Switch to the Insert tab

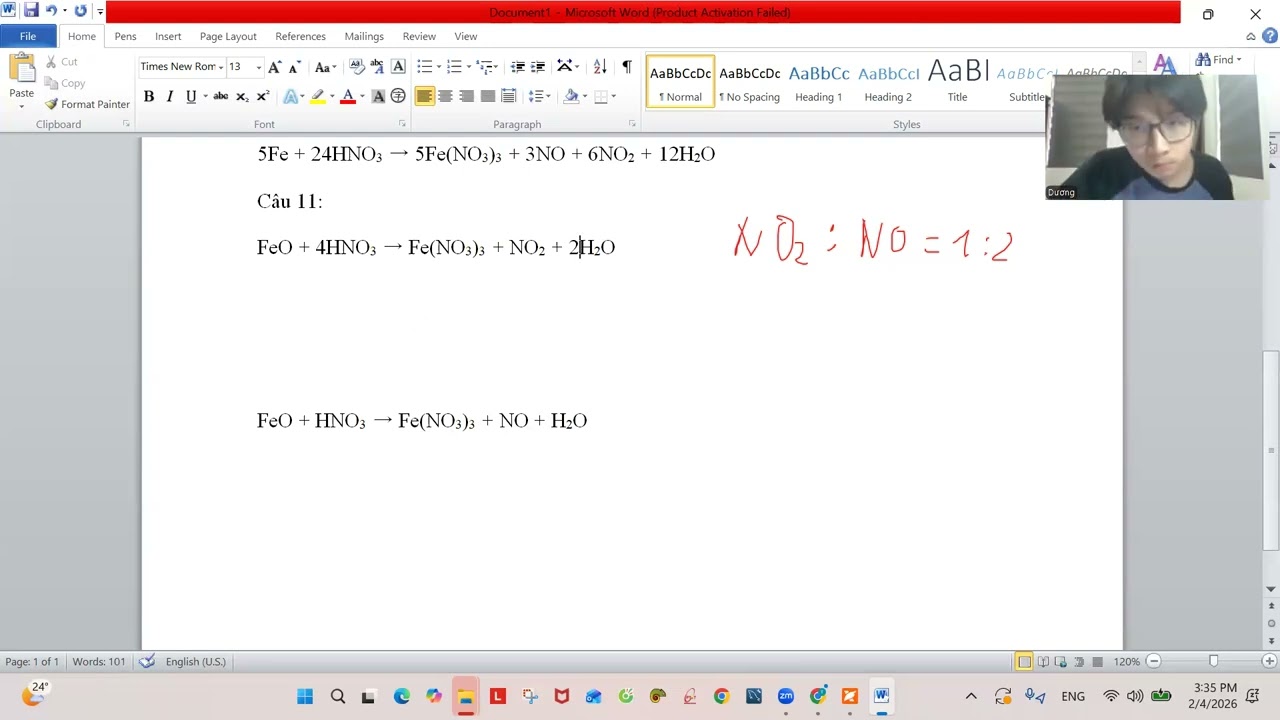click(168, 36)
